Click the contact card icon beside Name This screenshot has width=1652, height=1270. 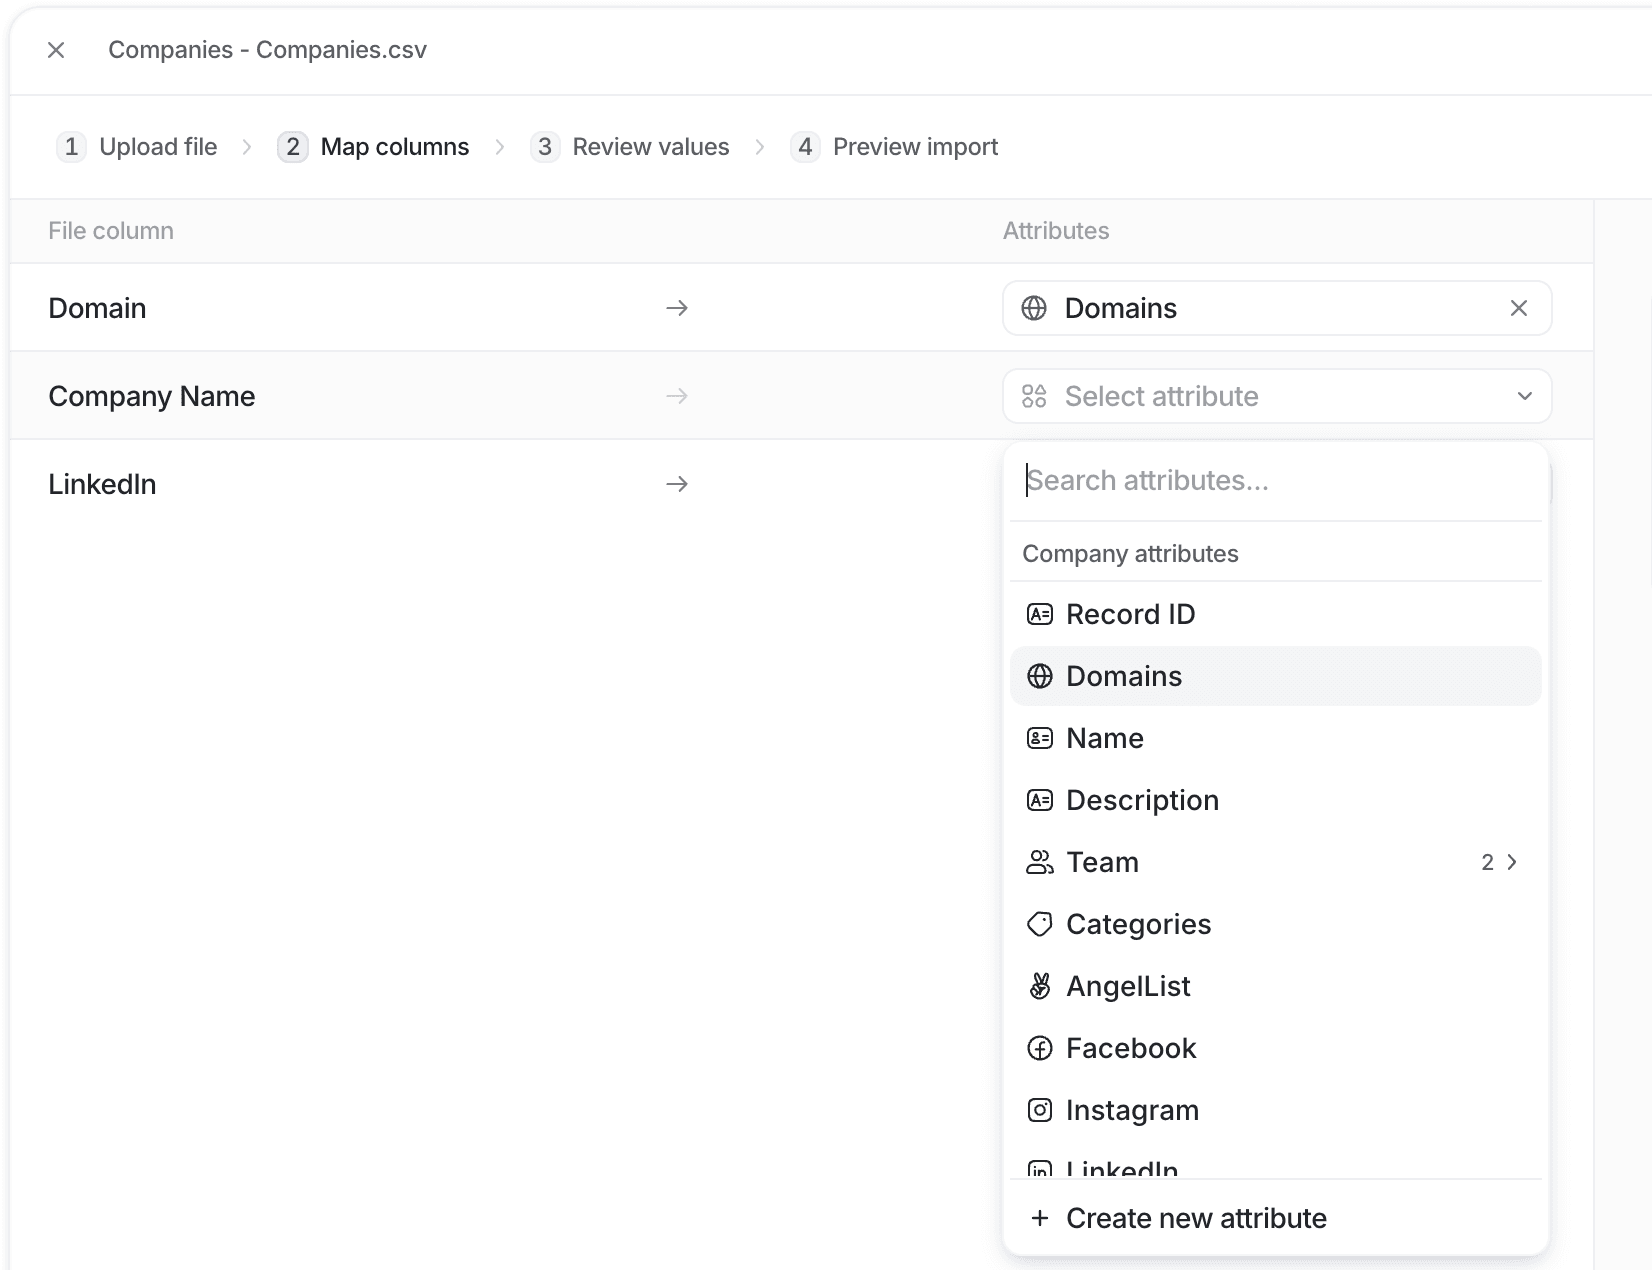coord(1040,738)
